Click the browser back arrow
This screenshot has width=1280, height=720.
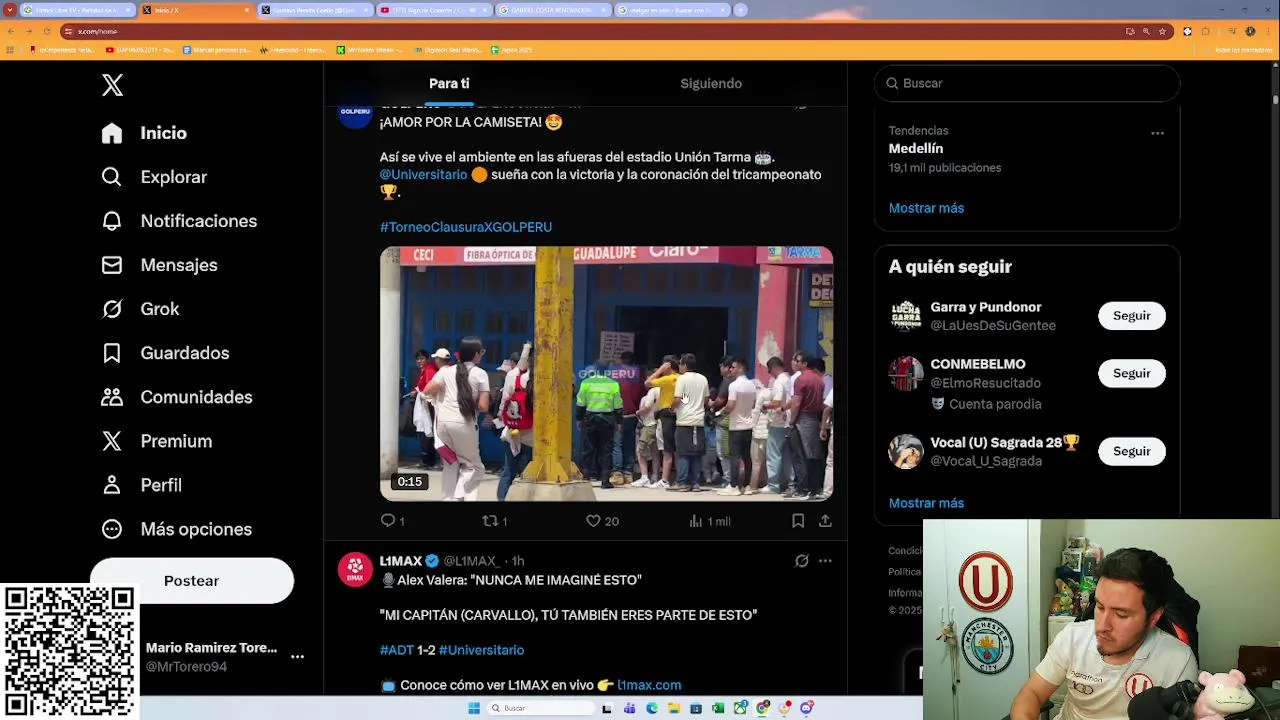pos(11,31)
